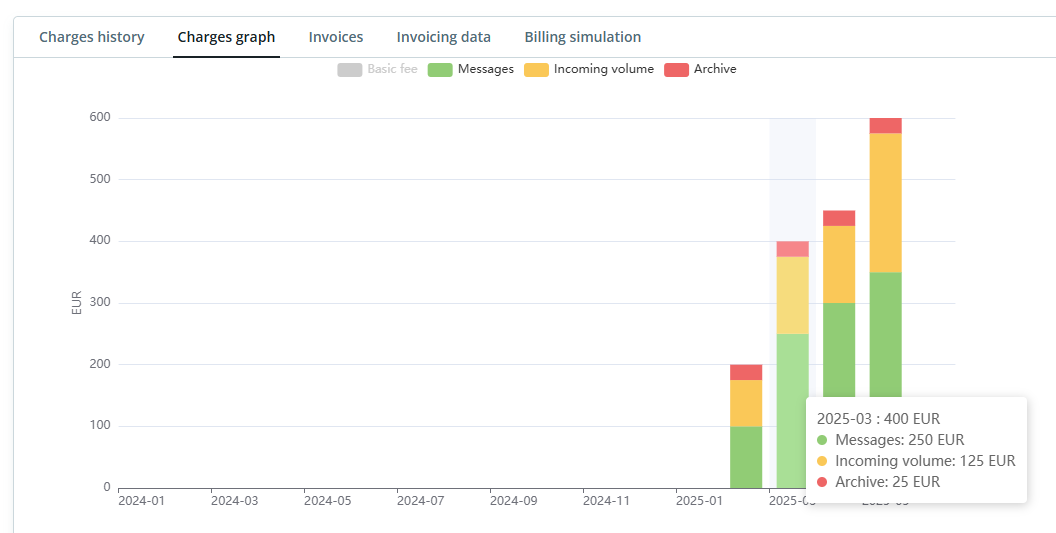Click the EUR y-axis title
The width and height of the screenshot is (1056, 533).
coord(76,303)
